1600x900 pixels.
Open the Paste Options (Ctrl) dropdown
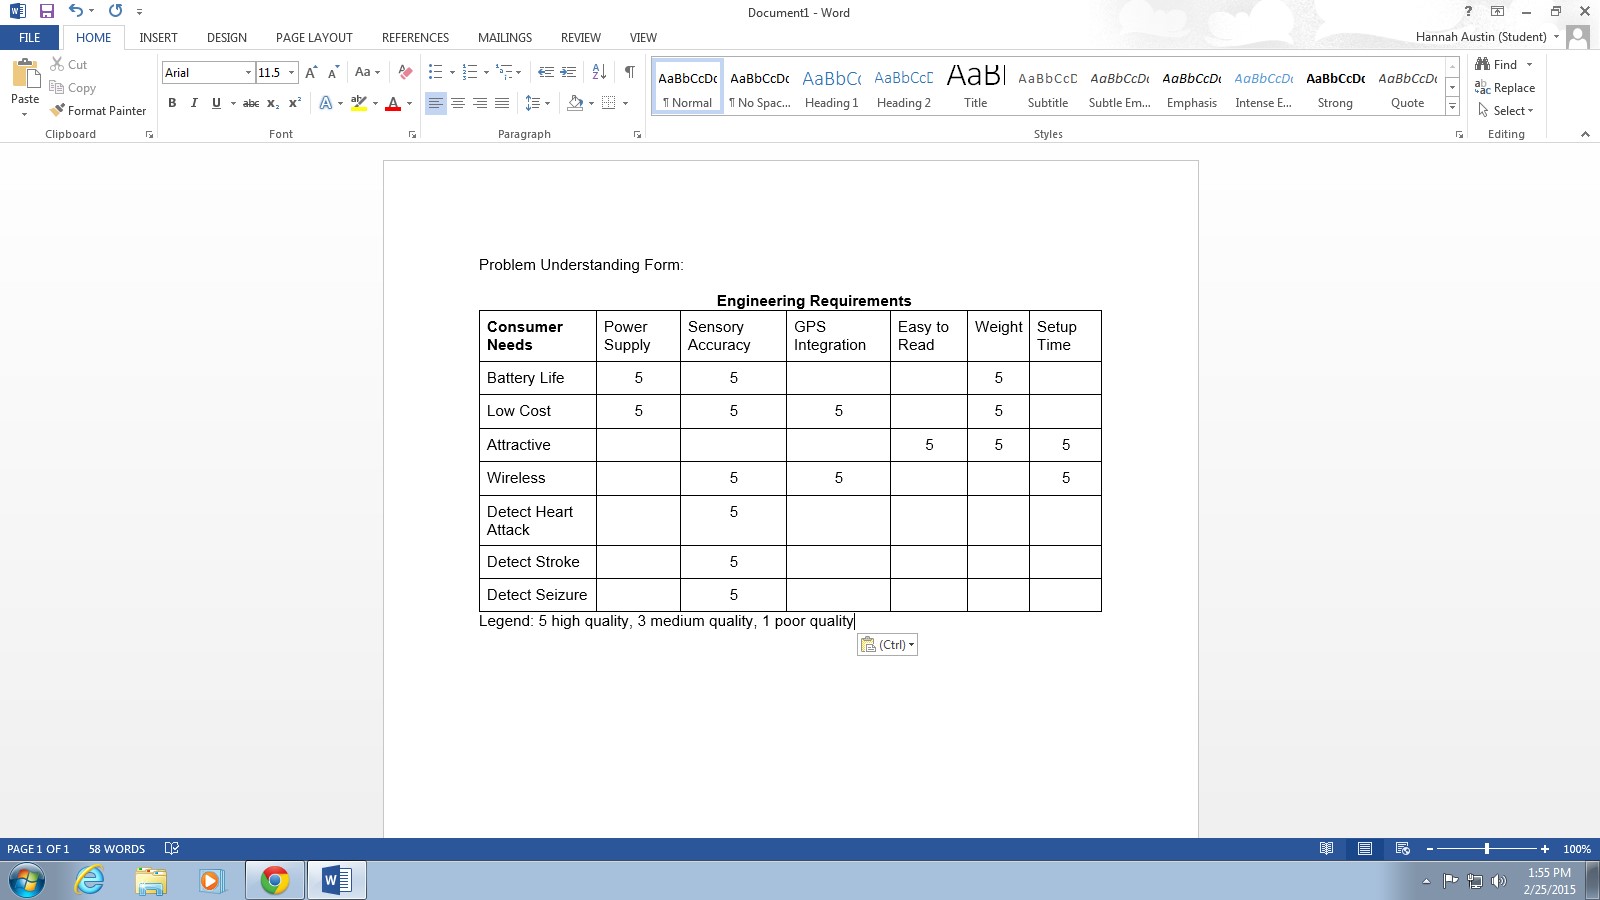[x=887, y=645]
